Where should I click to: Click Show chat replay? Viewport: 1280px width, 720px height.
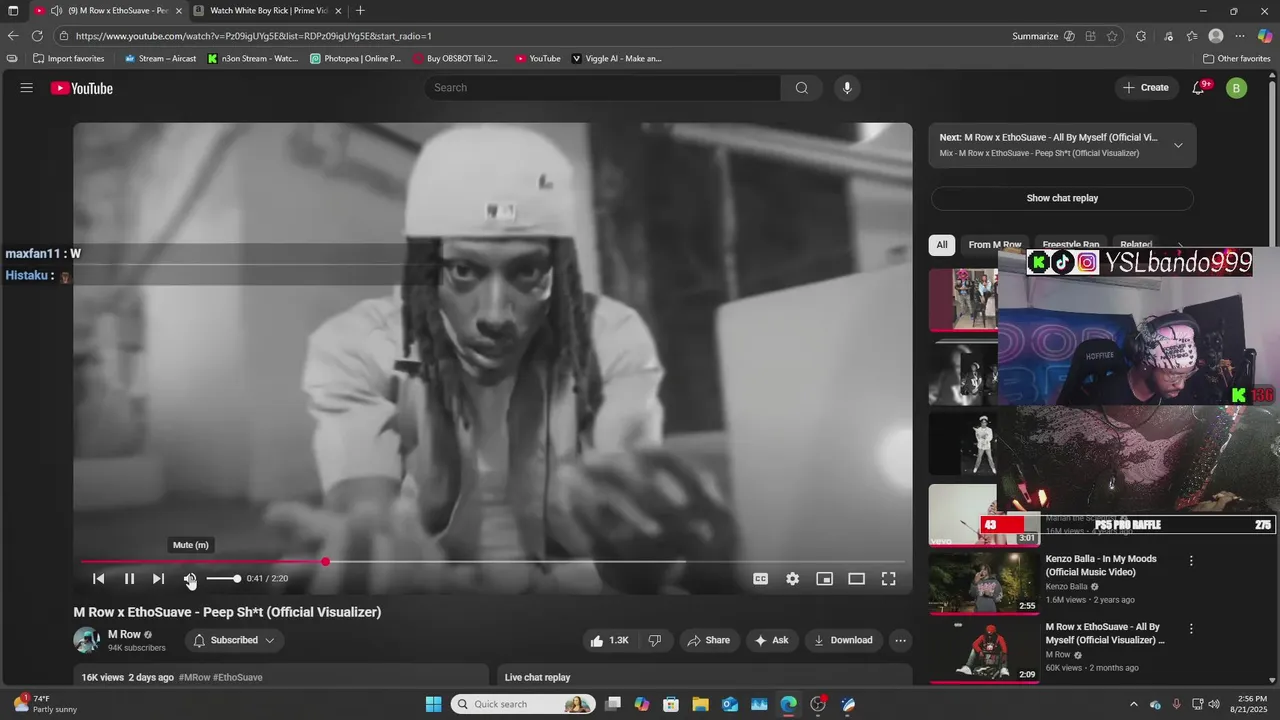click(x=1062, y=198)
